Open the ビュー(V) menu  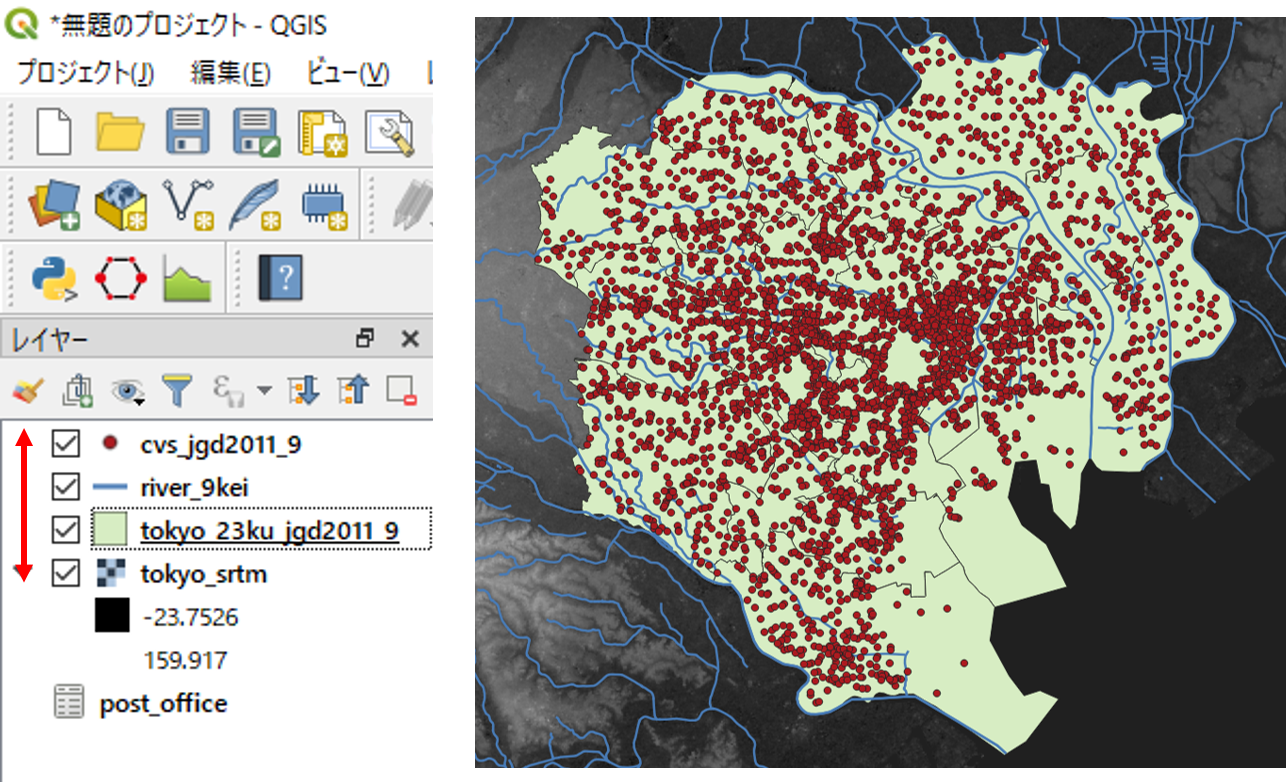coord(348,72)
